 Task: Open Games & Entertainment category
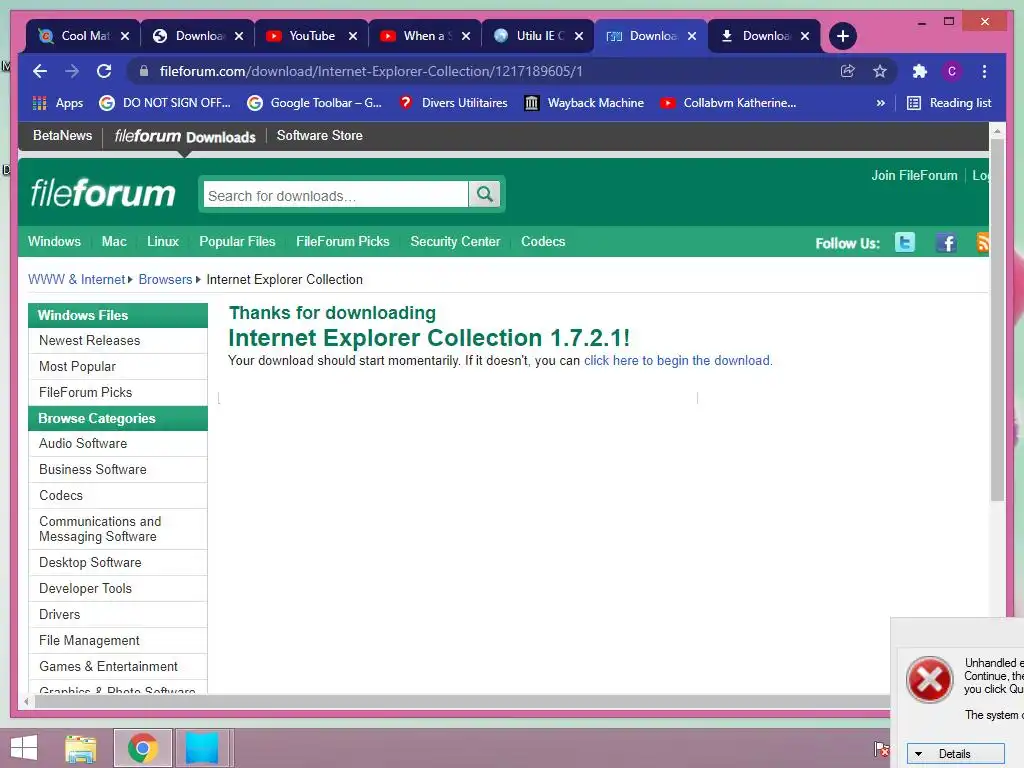(118, 666)
